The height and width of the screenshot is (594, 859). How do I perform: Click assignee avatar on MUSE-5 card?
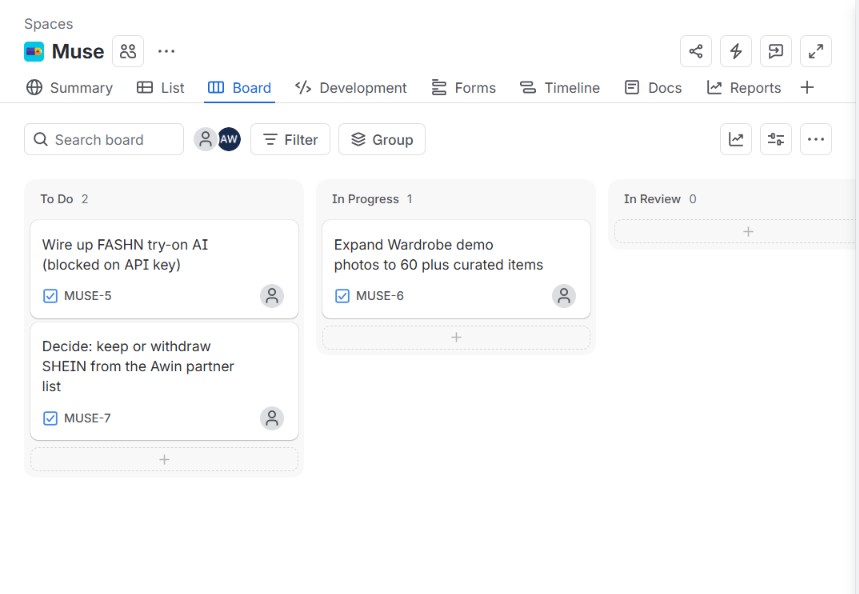tap(272, 296)
